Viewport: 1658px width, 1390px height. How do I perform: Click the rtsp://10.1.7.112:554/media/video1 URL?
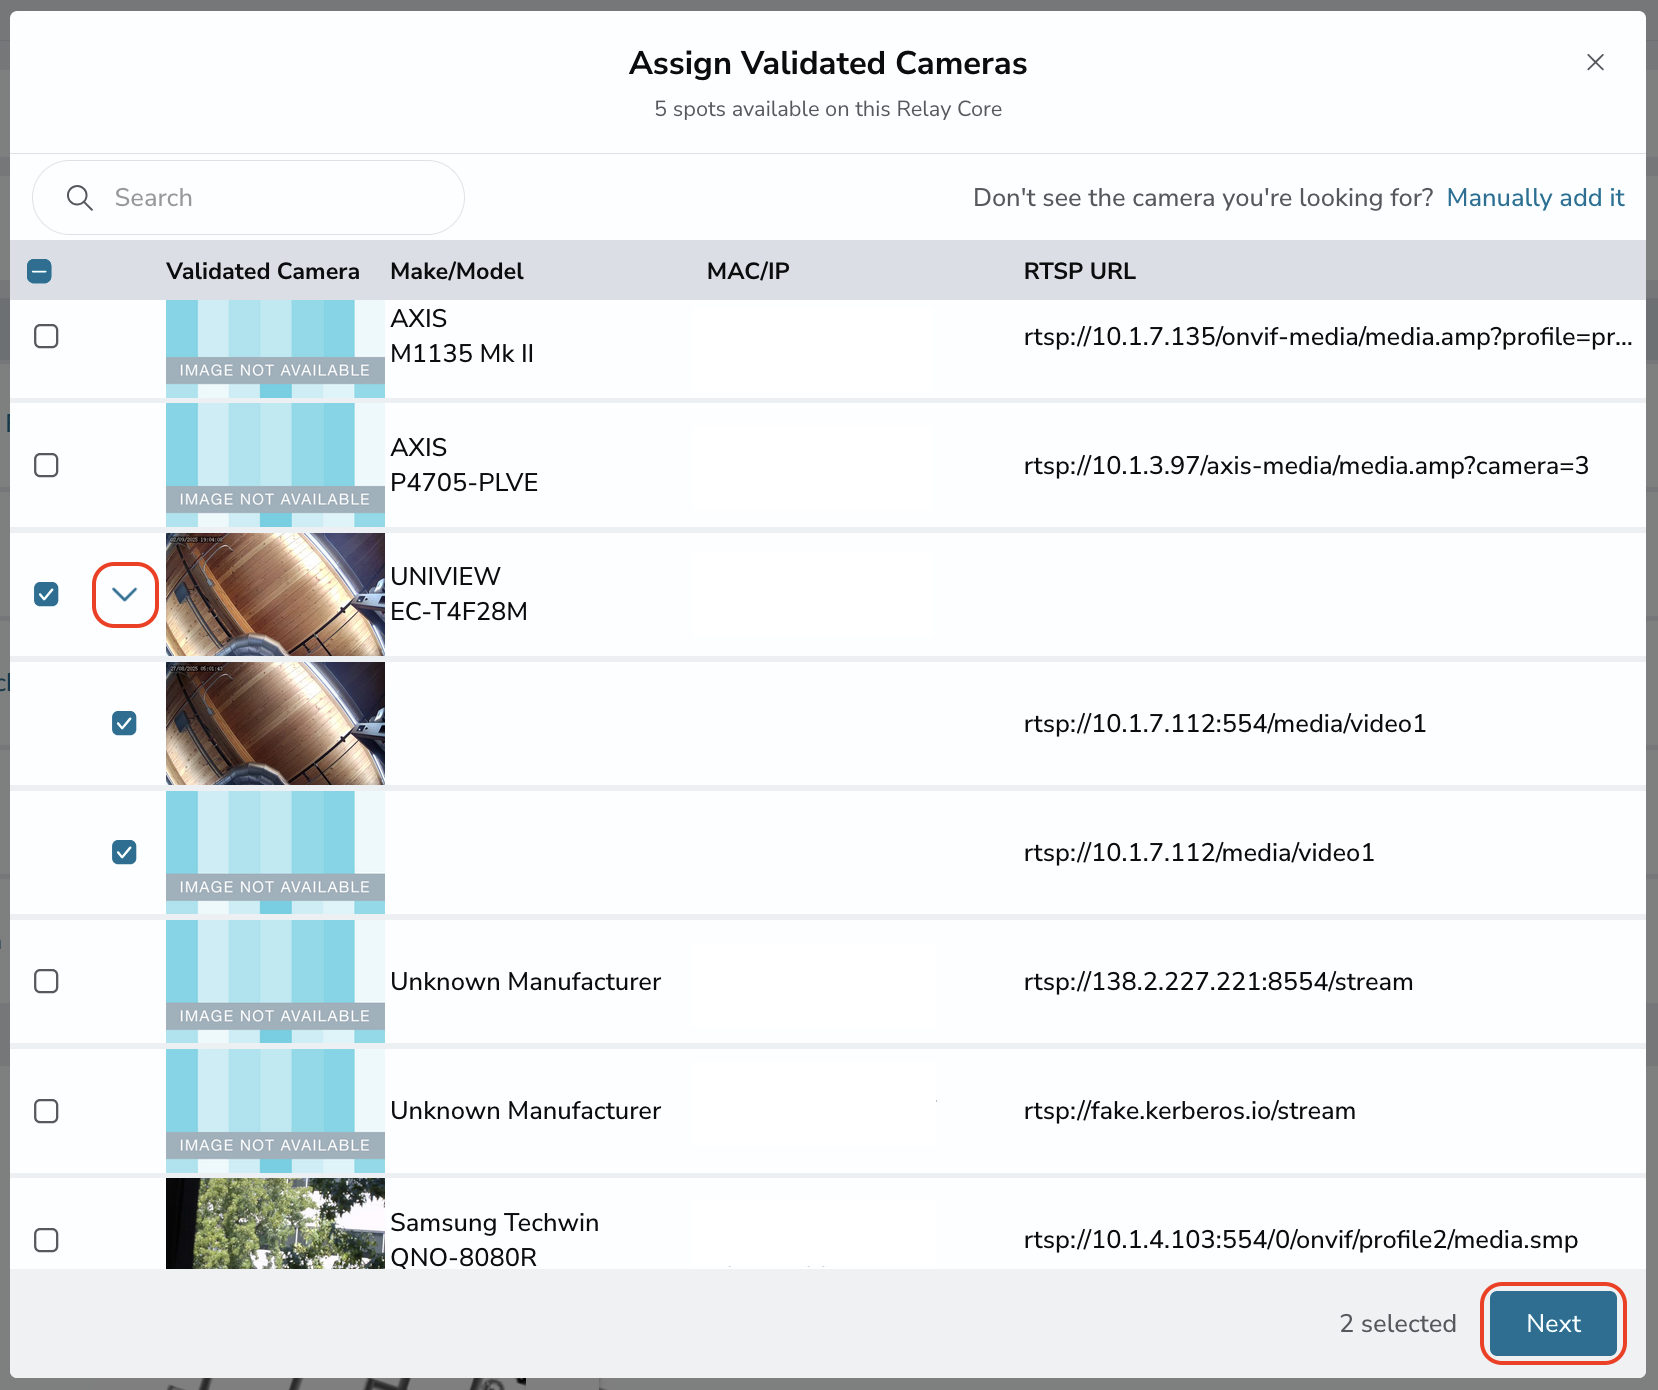(x=1225, y=724)
